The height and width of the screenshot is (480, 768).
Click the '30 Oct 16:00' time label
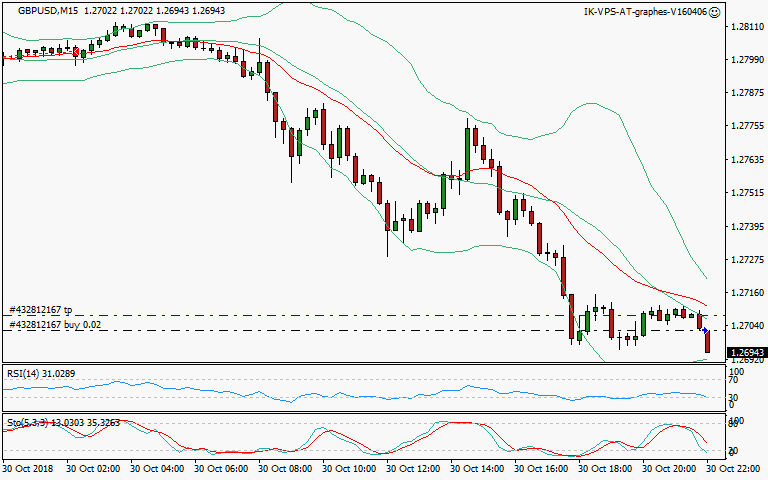[x=541, y=469]
